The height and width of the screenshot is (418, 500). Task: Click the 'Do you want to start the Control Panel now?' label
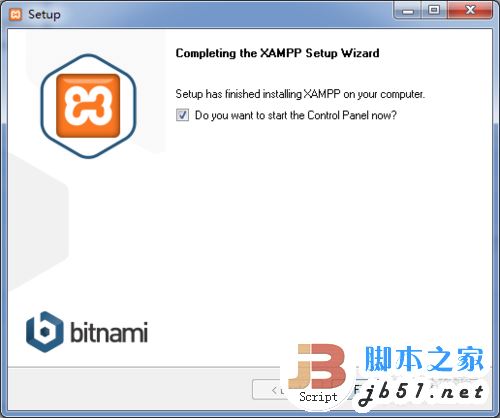click(296, 115)
